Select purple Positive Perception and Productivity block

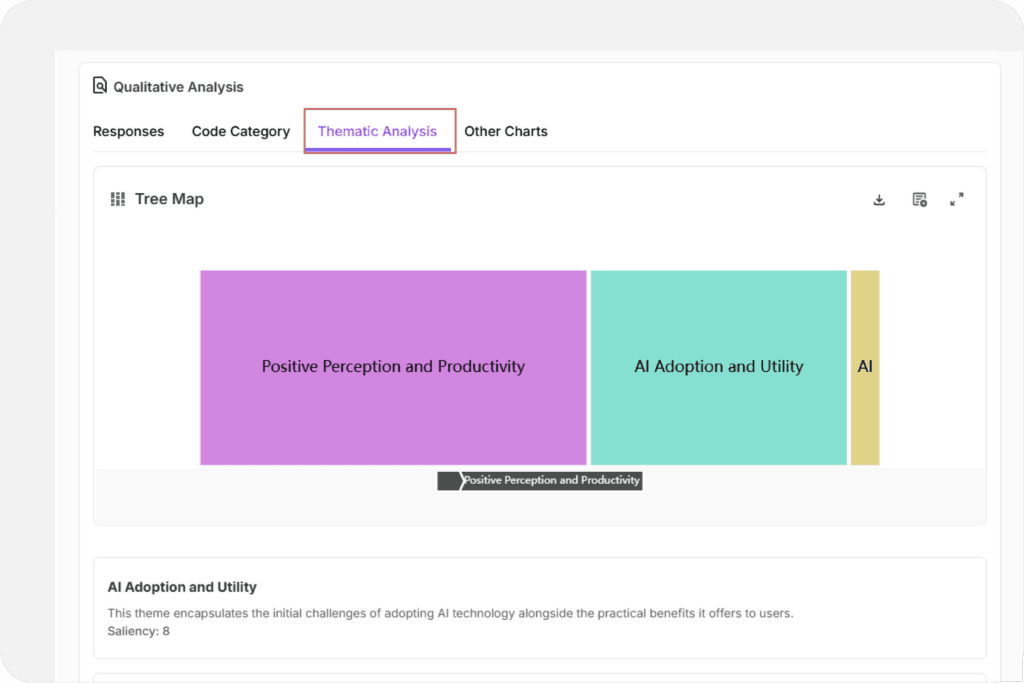coord(393,367)
